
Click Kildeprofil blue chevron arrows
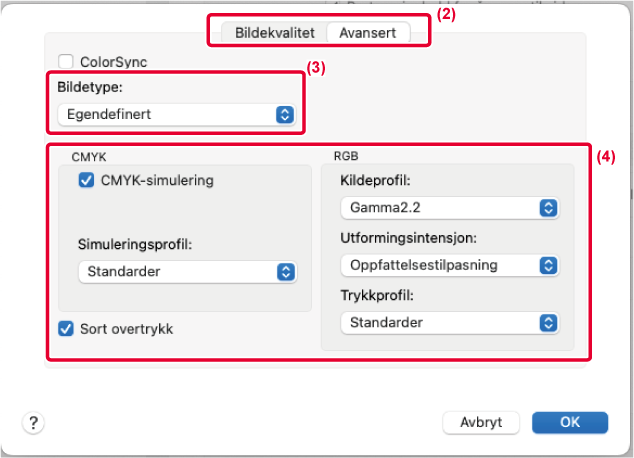pyautogui.click(x=548, y=208)
